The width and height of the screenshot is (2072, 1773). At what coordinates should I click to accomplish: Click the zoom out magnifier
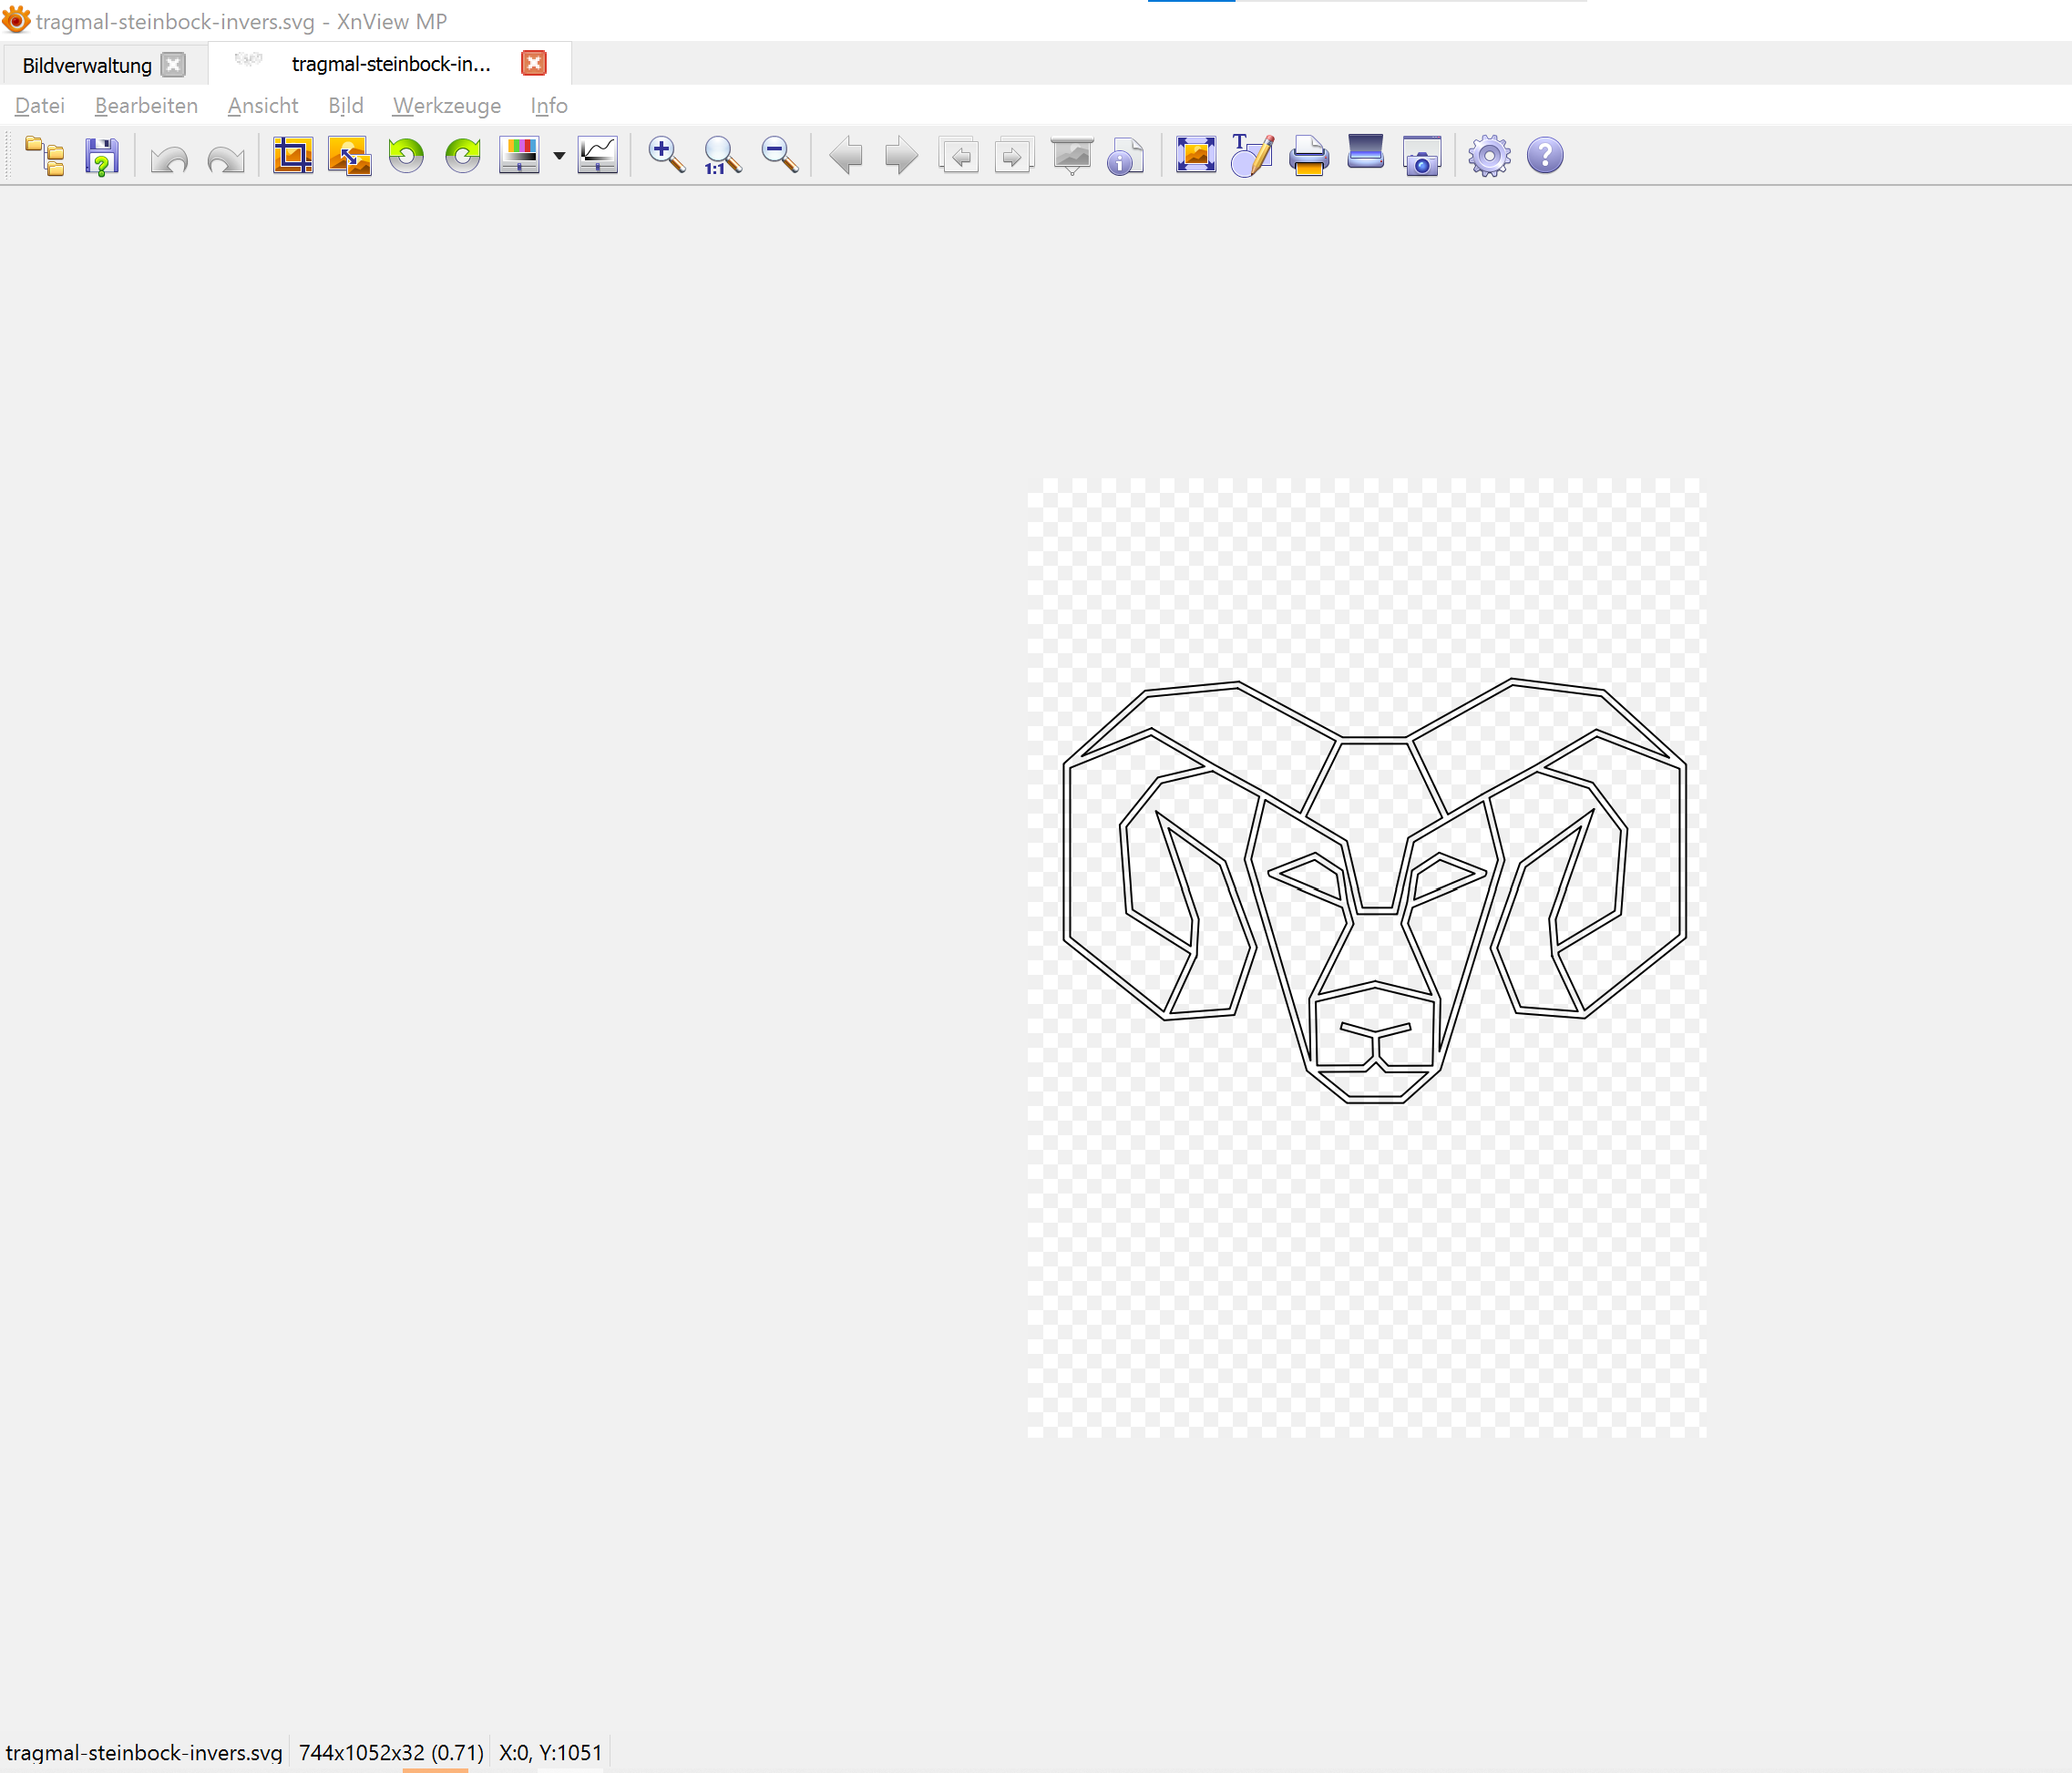pyautogui.click(x=779, y=156)
